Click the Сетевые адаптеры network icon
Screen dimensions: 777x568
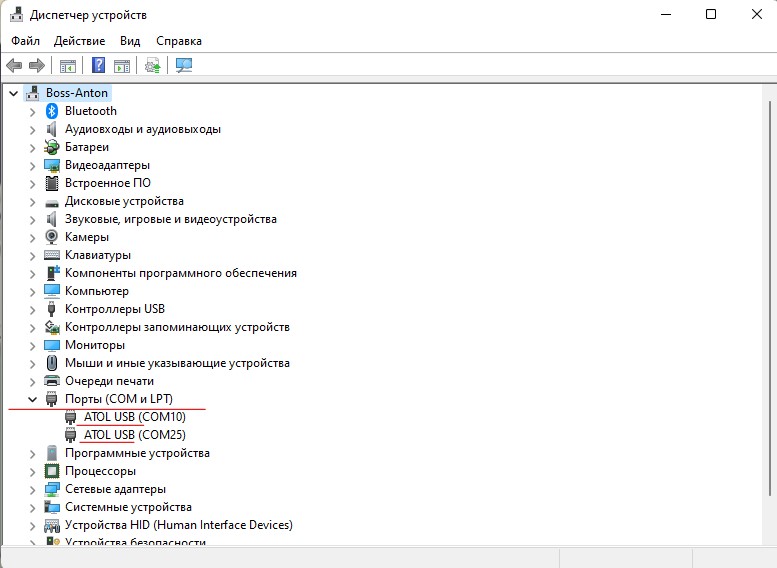tap(52, 489)
